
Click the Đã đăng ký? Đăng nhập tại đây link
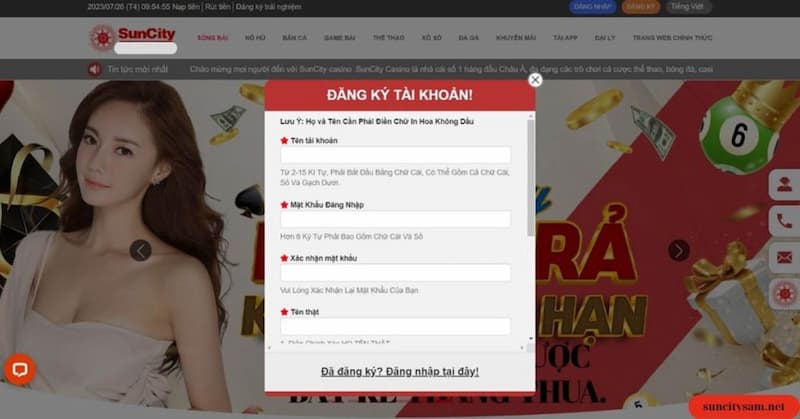399,372
